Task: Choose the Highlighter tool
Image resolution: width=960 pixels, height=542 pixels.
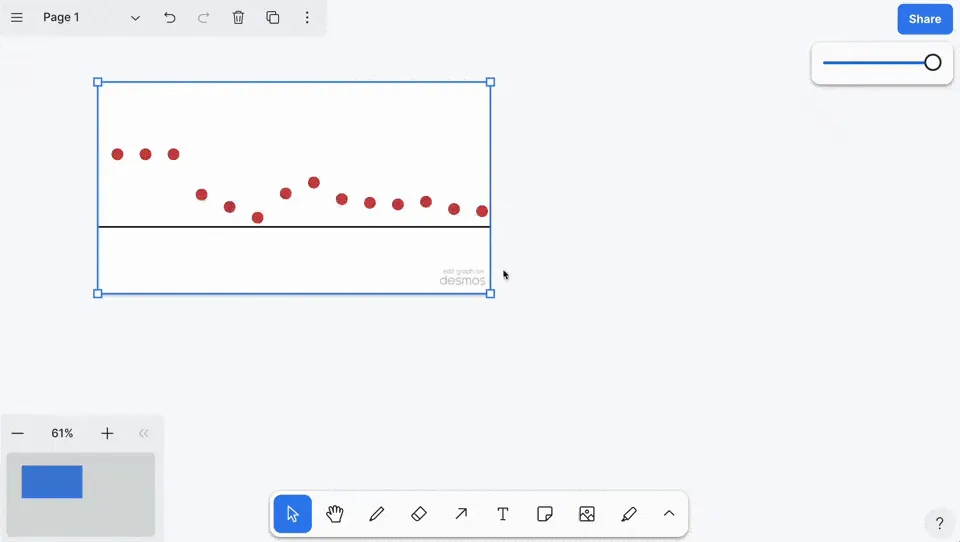Action: click(629, 514)
